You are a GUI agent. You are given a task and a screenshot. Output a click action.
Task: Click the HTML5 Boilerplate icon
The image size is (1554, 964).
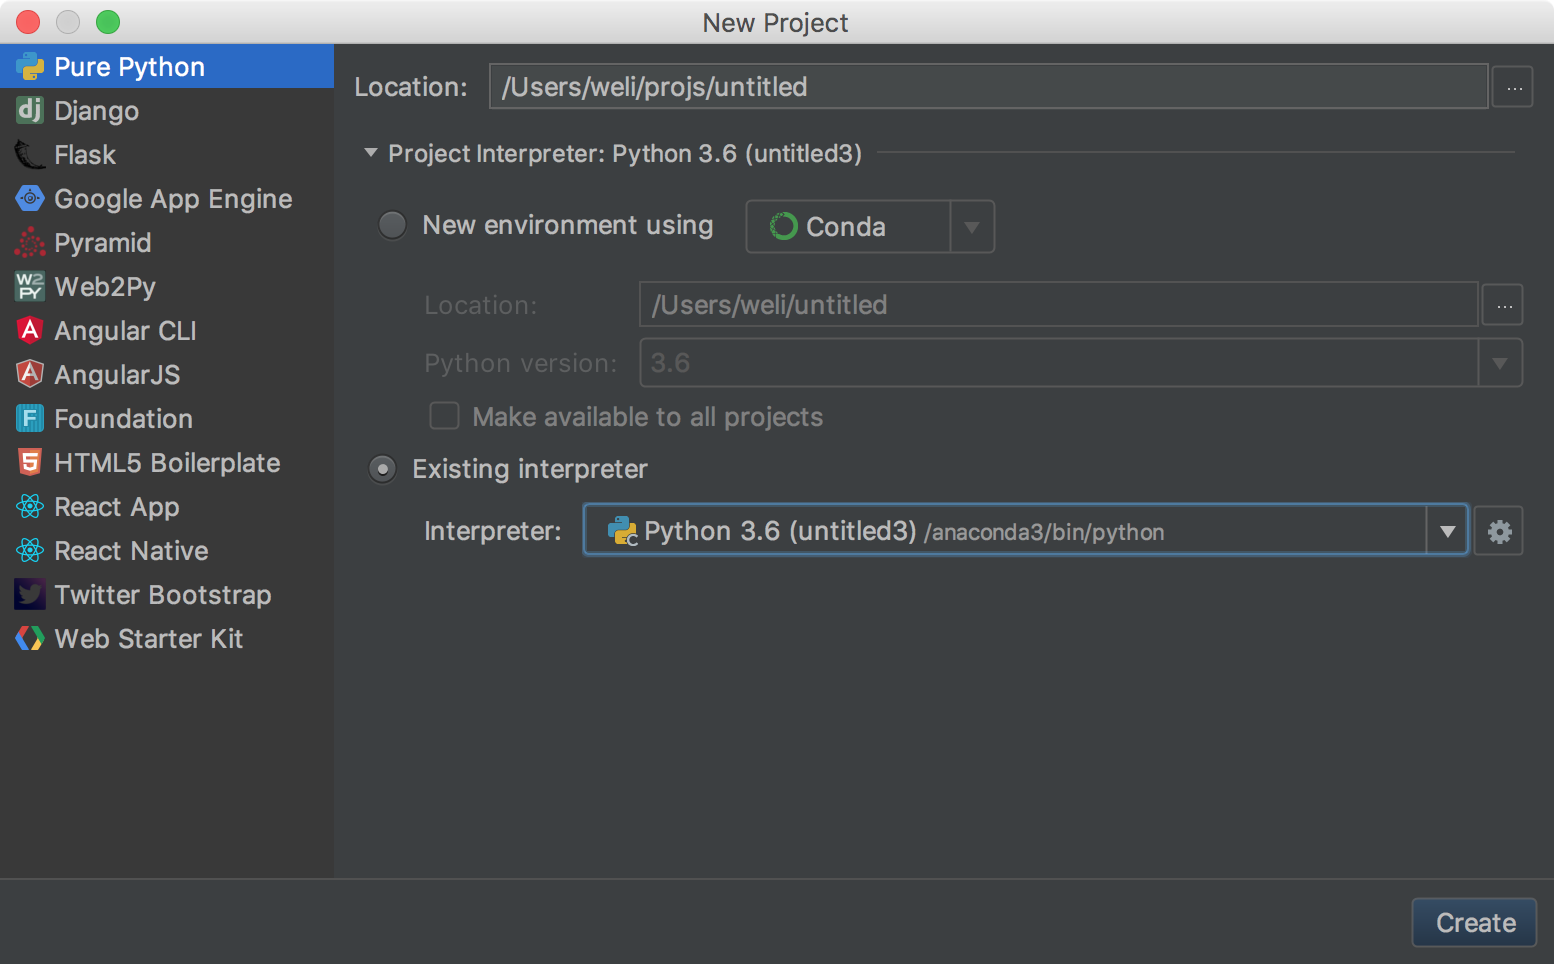pos(30,462)
